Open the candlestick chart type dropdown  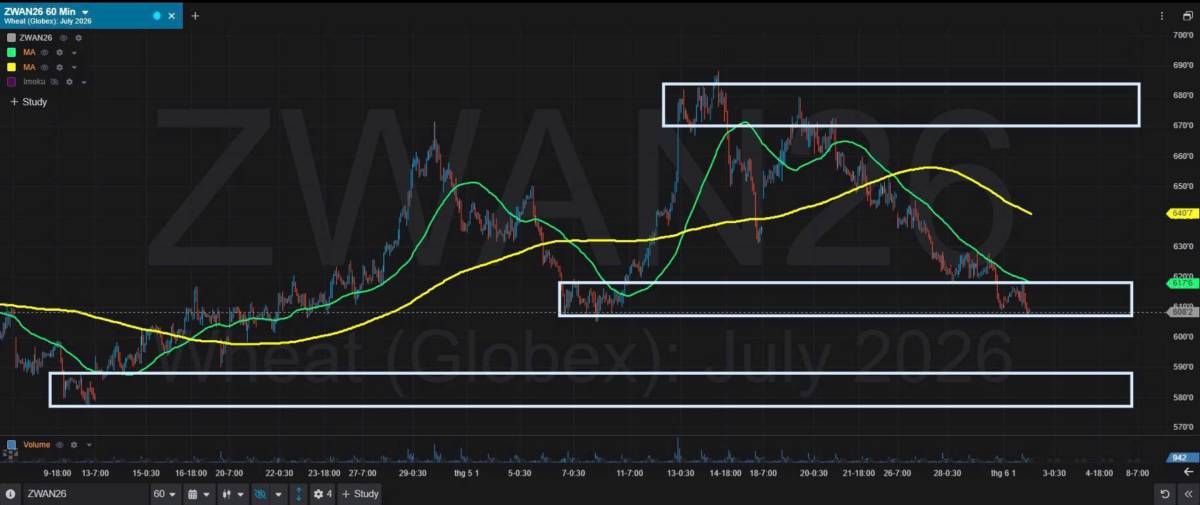pos(234,494)
